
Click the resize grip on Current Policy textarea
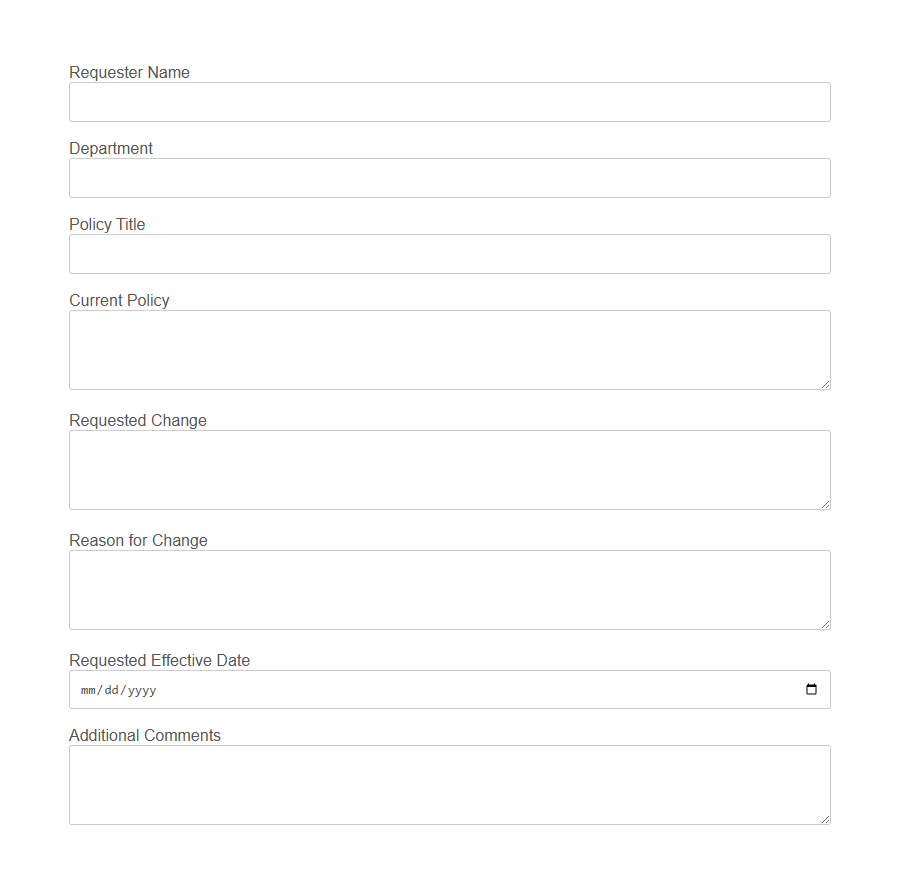tap(826, 385)
